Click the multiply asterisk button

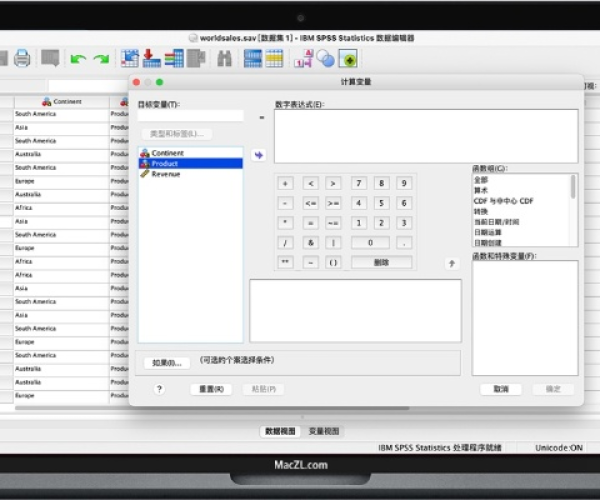tap(285, 223)
